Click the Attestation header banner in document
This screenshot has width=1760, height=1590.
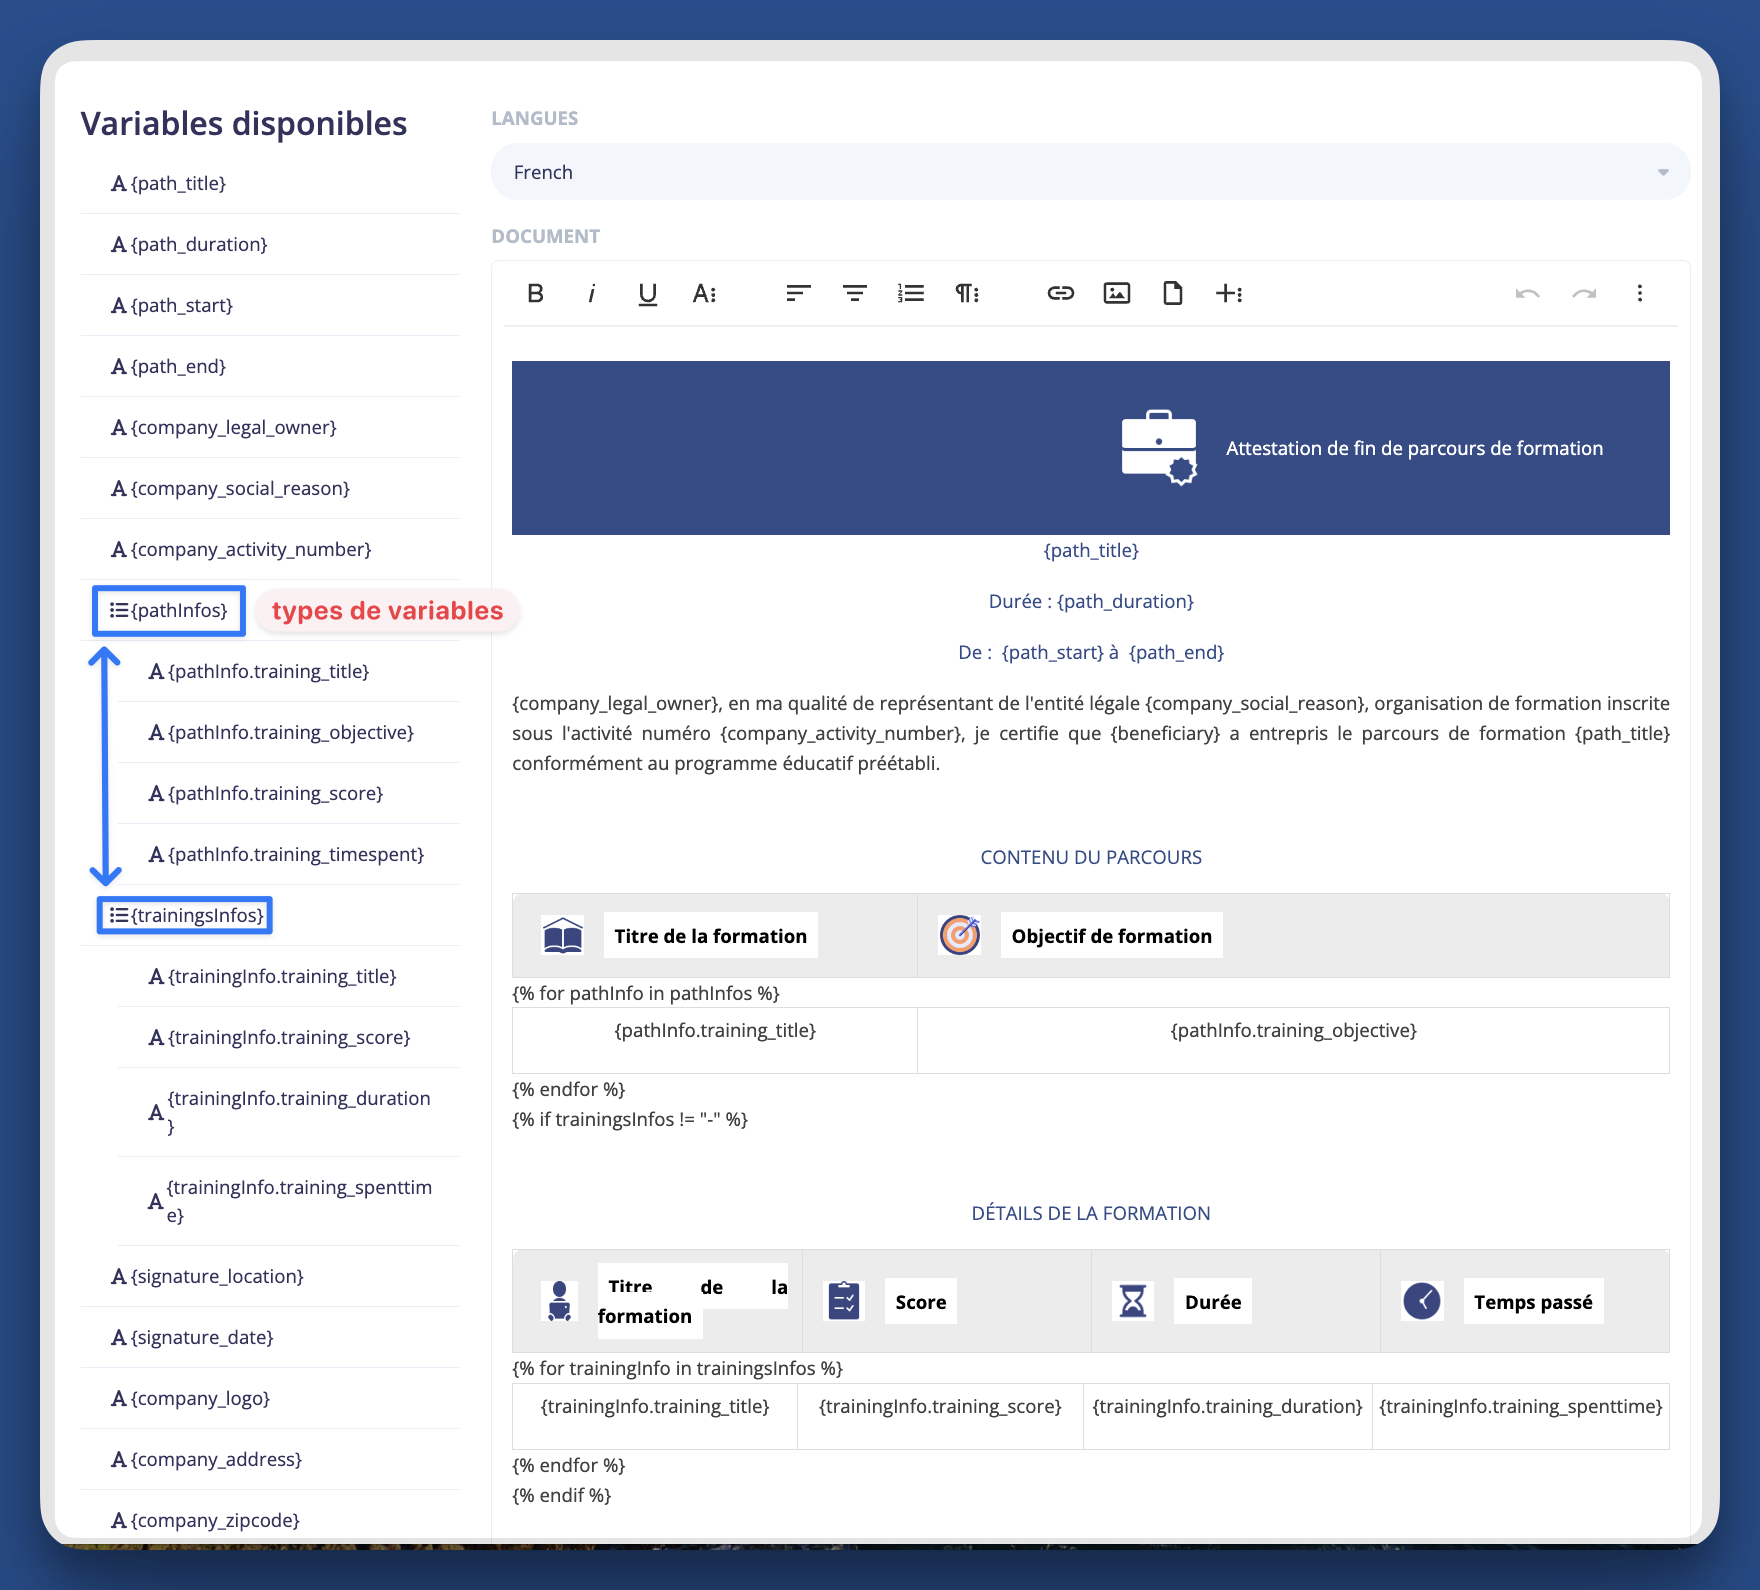(x=1090, y=448)
